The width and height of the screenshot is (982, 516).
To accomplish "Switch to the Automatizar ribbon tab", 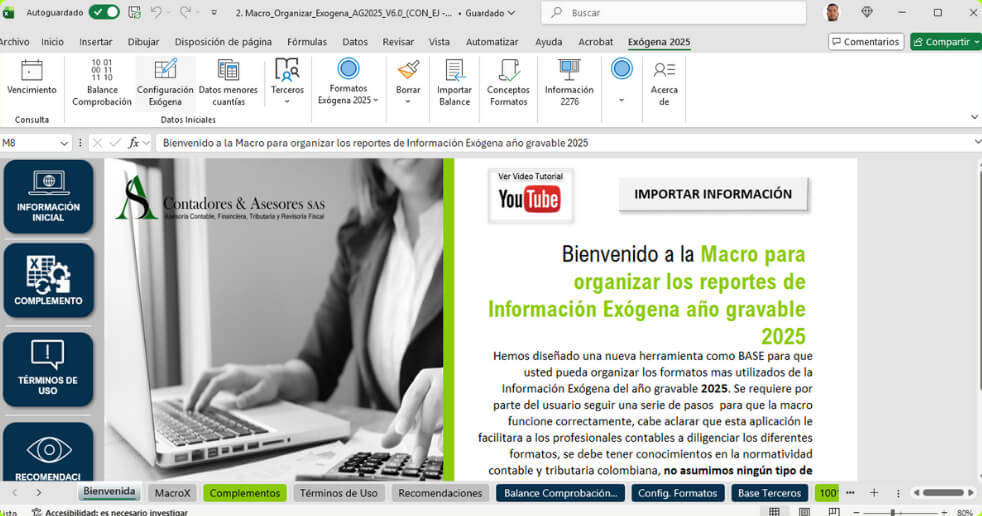I will tap(492, 41).
